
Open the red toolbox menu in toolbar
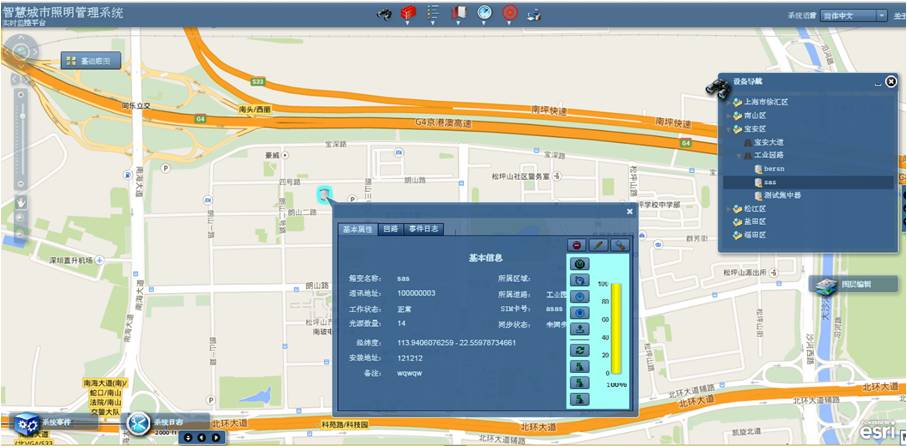[407, 13]
